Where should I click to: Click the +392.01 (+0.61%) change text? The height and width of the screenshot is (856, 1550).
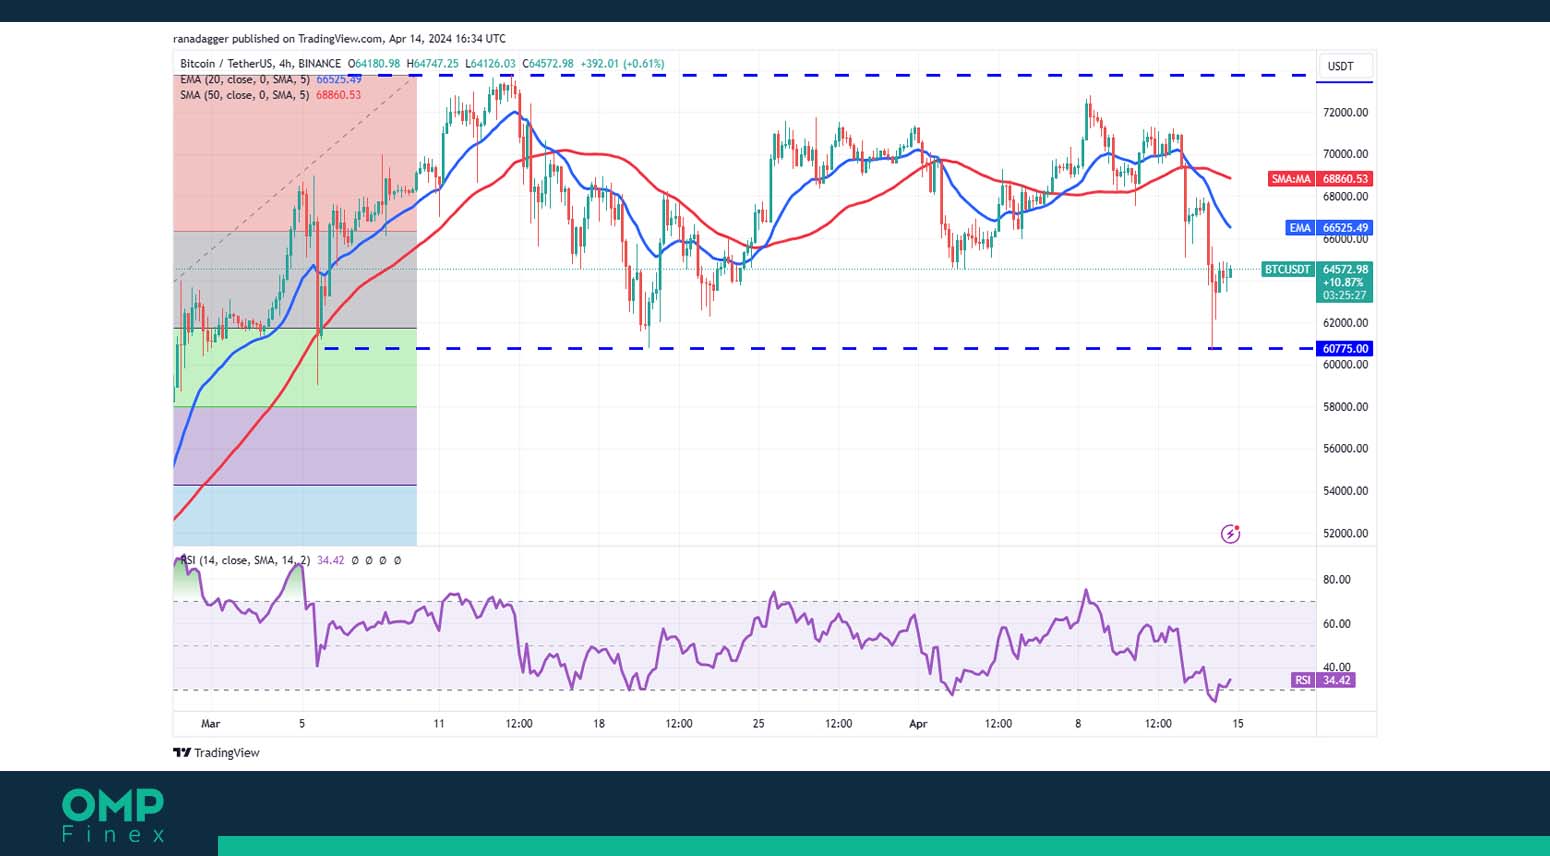[622, 64]
